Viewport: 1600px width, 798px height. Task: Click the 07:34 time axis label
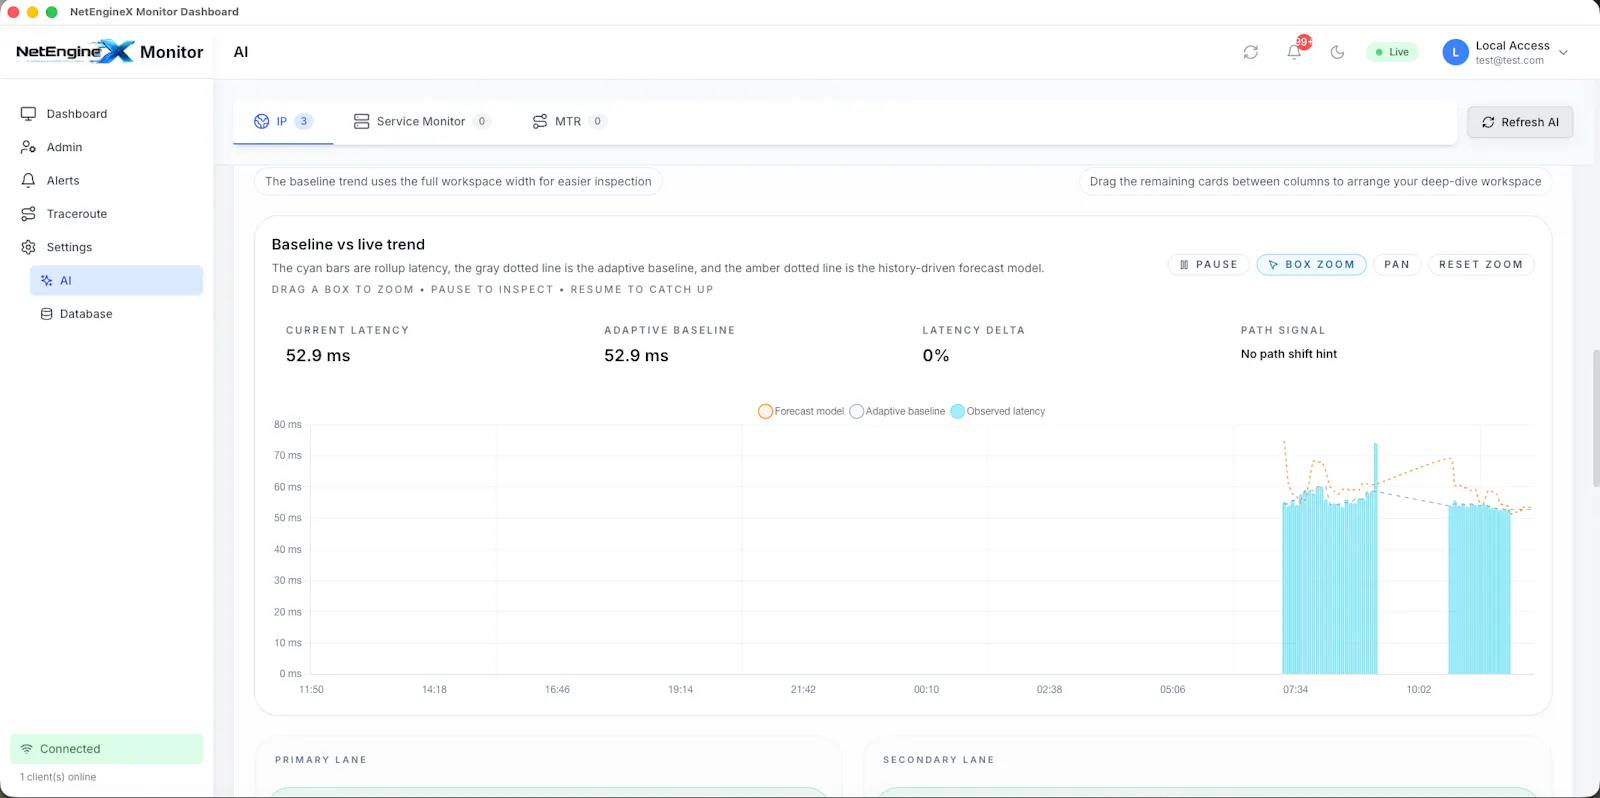click(1295, 690)
